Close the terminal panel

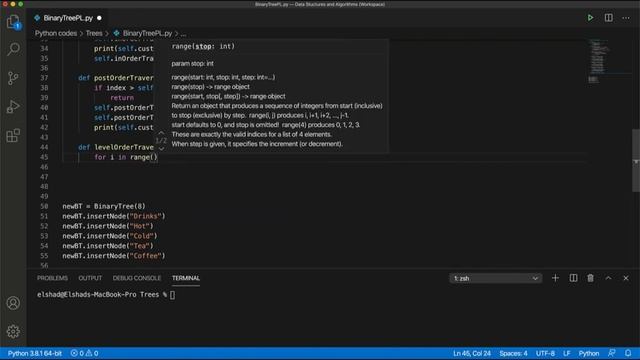click(626, 278)
